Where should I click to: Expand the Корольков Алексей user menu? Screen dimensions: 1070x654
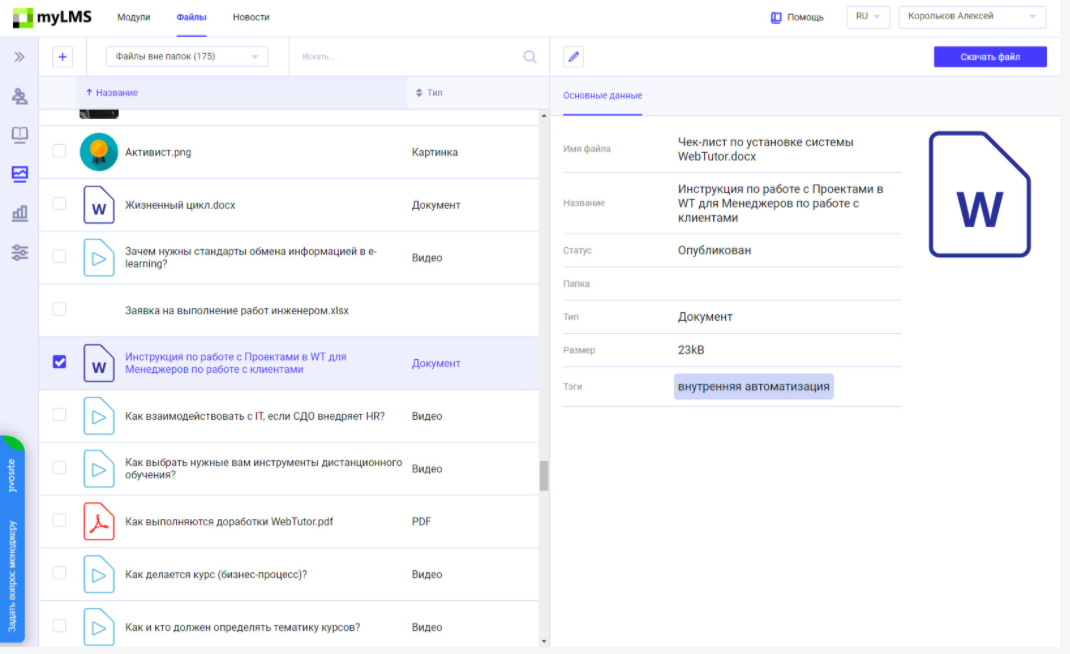pyautogui.click(x=972, y=17)
